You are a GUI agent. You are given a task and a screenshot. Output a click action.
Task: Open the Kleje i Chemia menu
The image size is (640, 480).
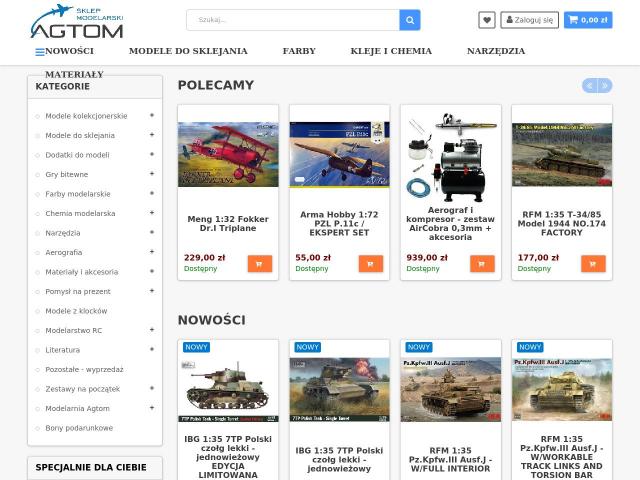click(x=391, y=51)
